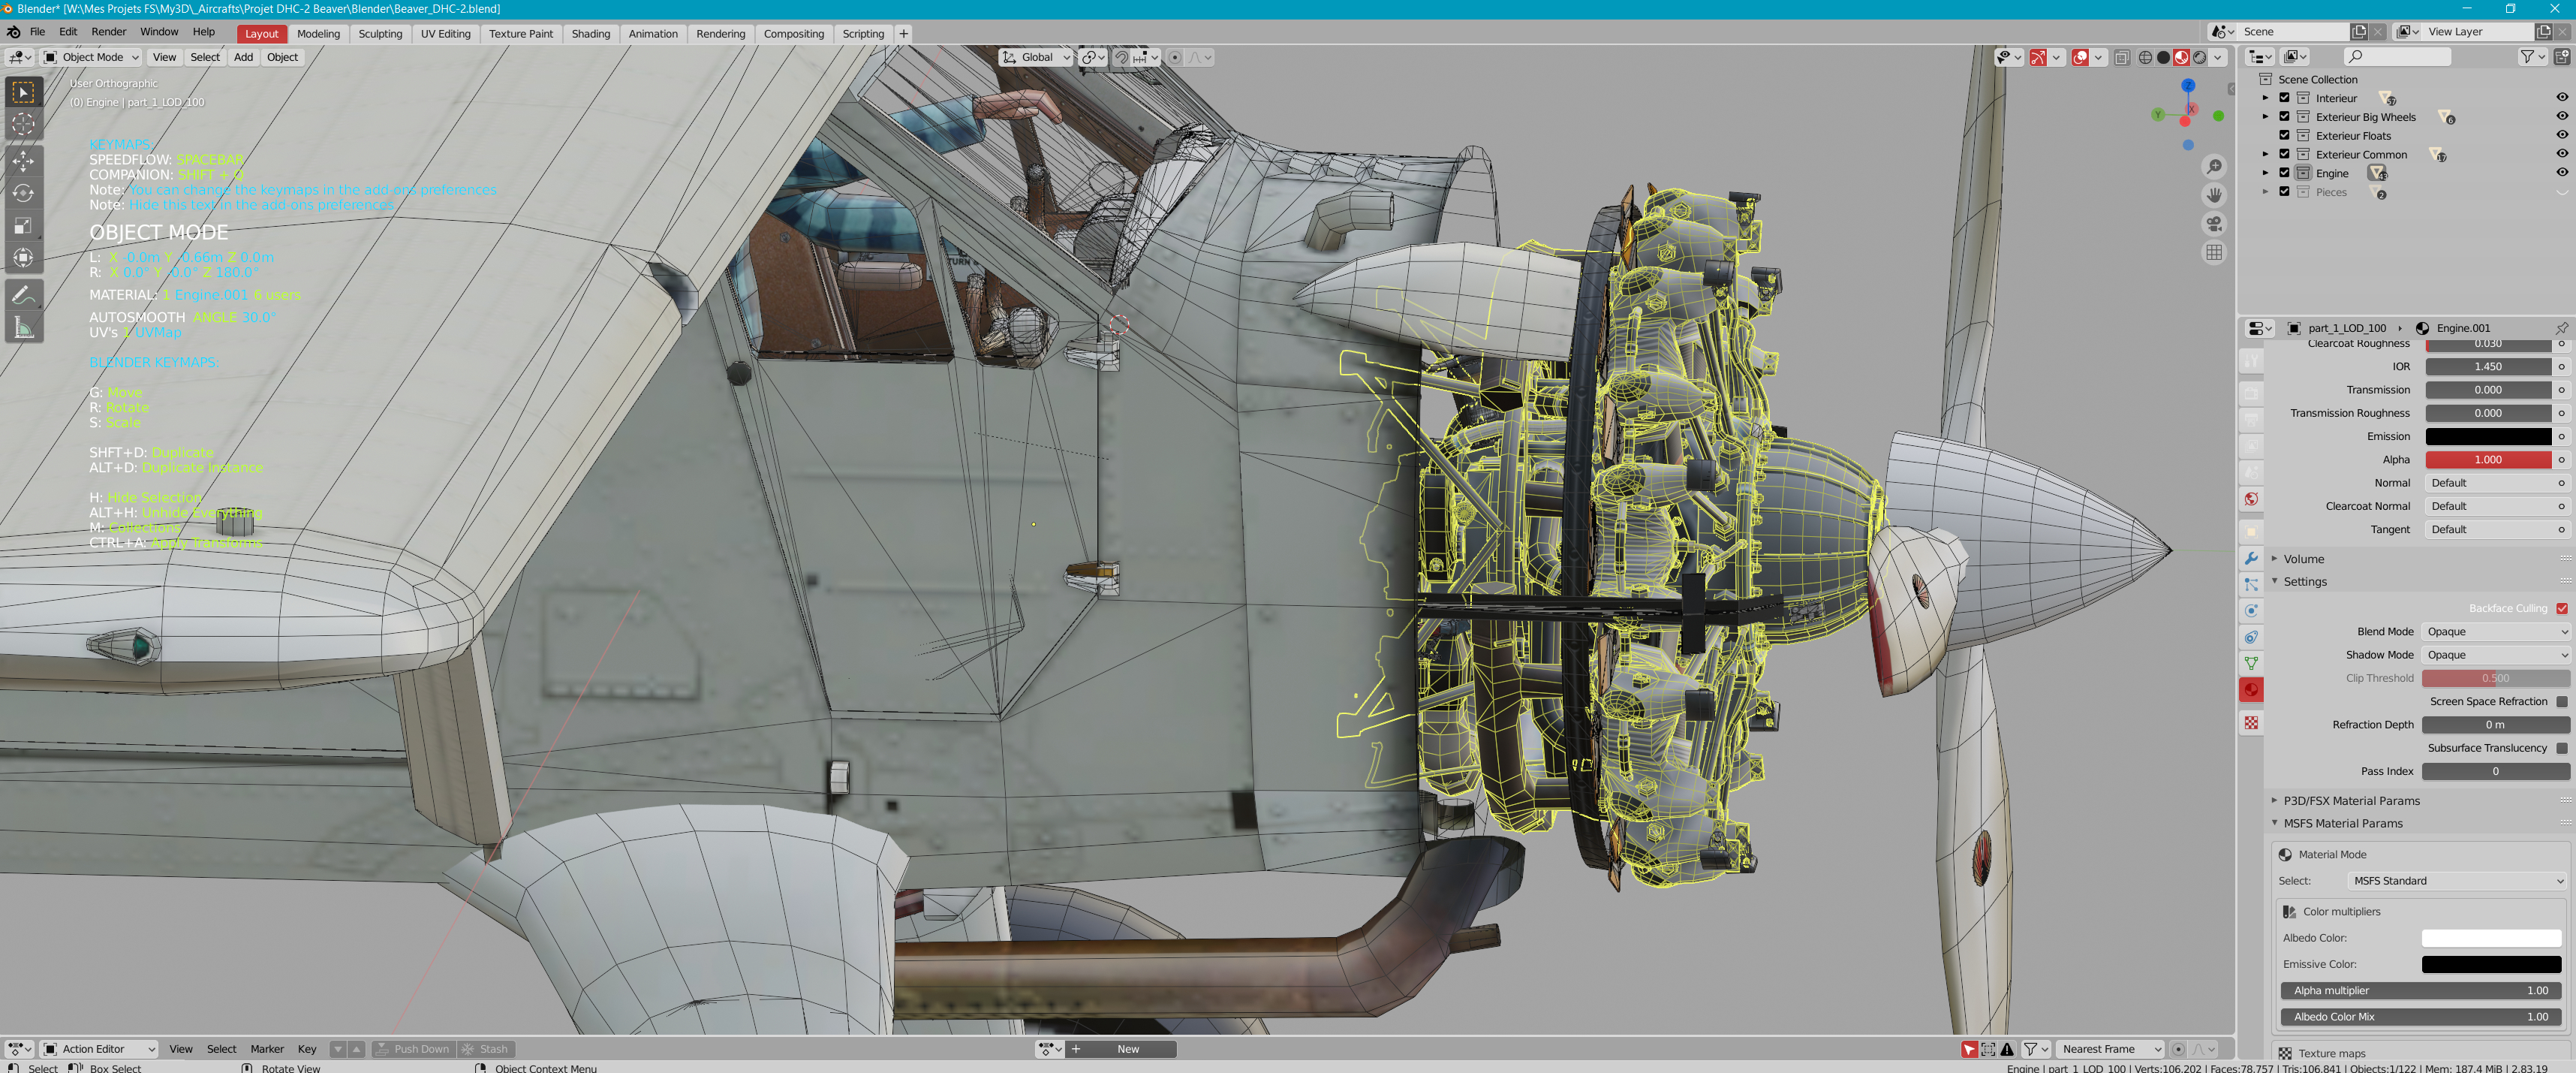Click the hand pan view gizmo
2576x1073 pixels.
(2214, 195)
